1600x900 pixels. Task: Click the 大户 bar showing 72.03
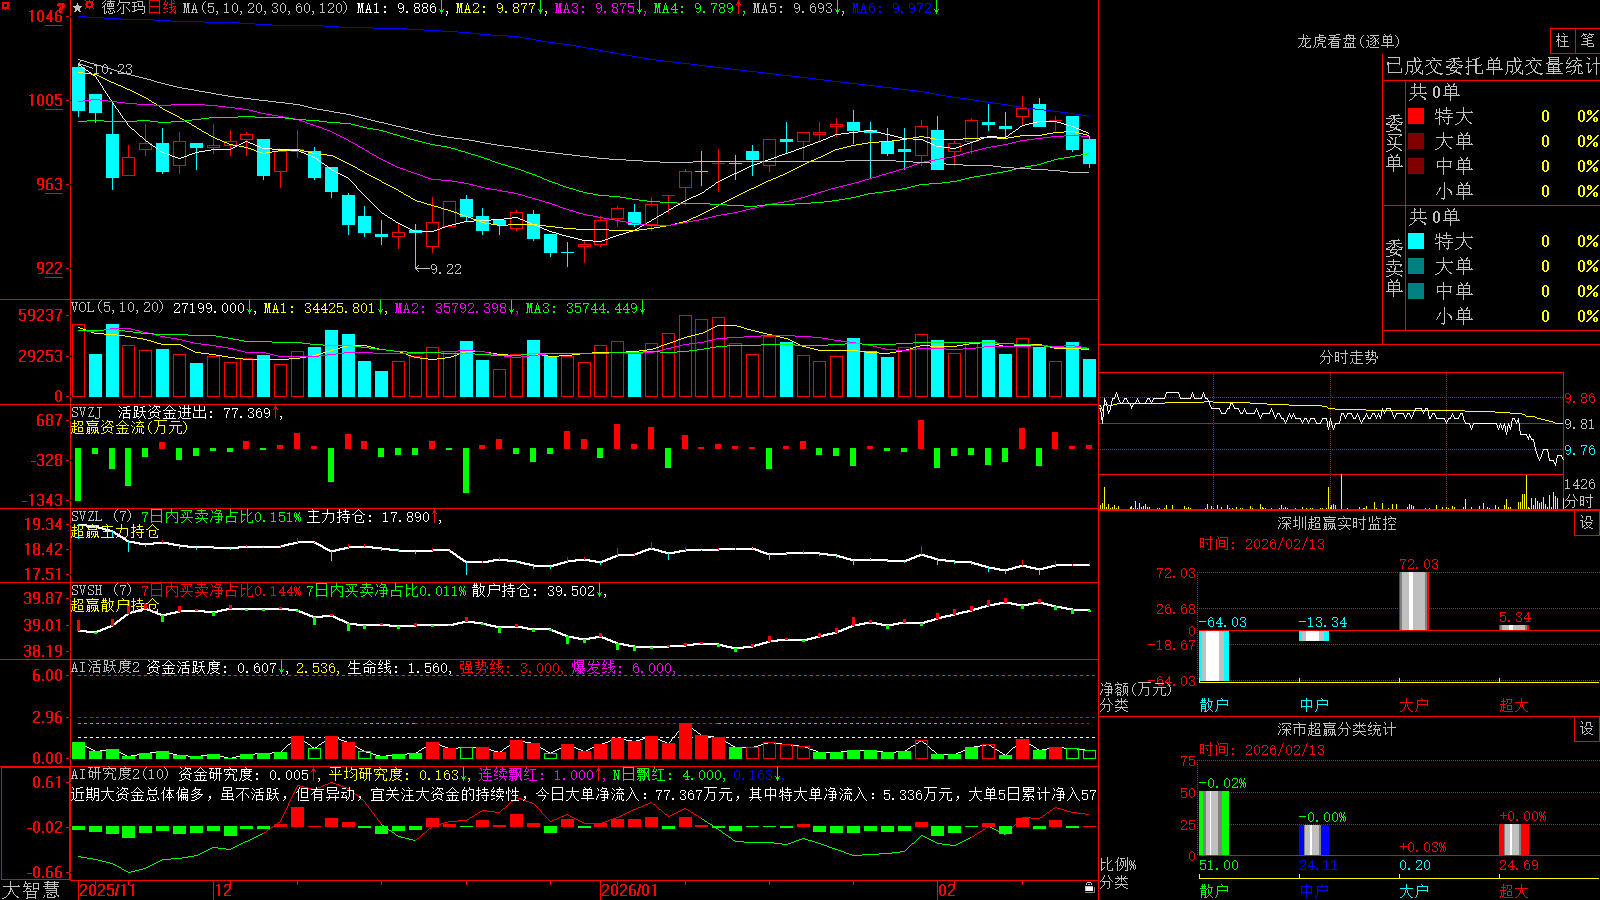(1413, 601)
